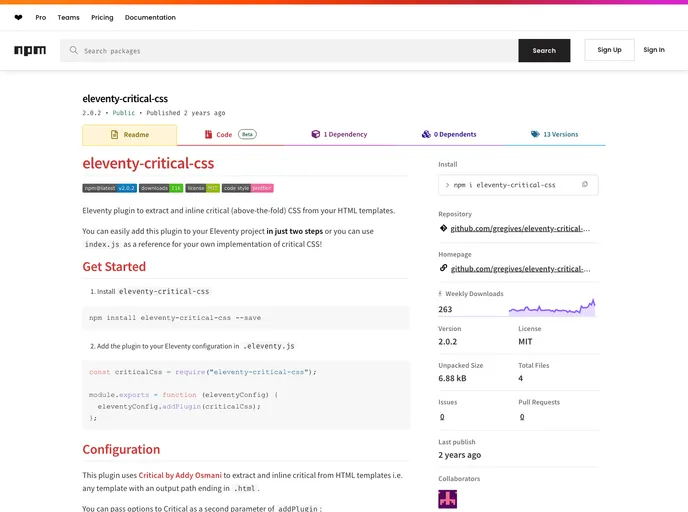Viewport: 688px width, 512px height.
Task: Click the weekly downloads sparkline chart
Action: [x=552, y=307]
